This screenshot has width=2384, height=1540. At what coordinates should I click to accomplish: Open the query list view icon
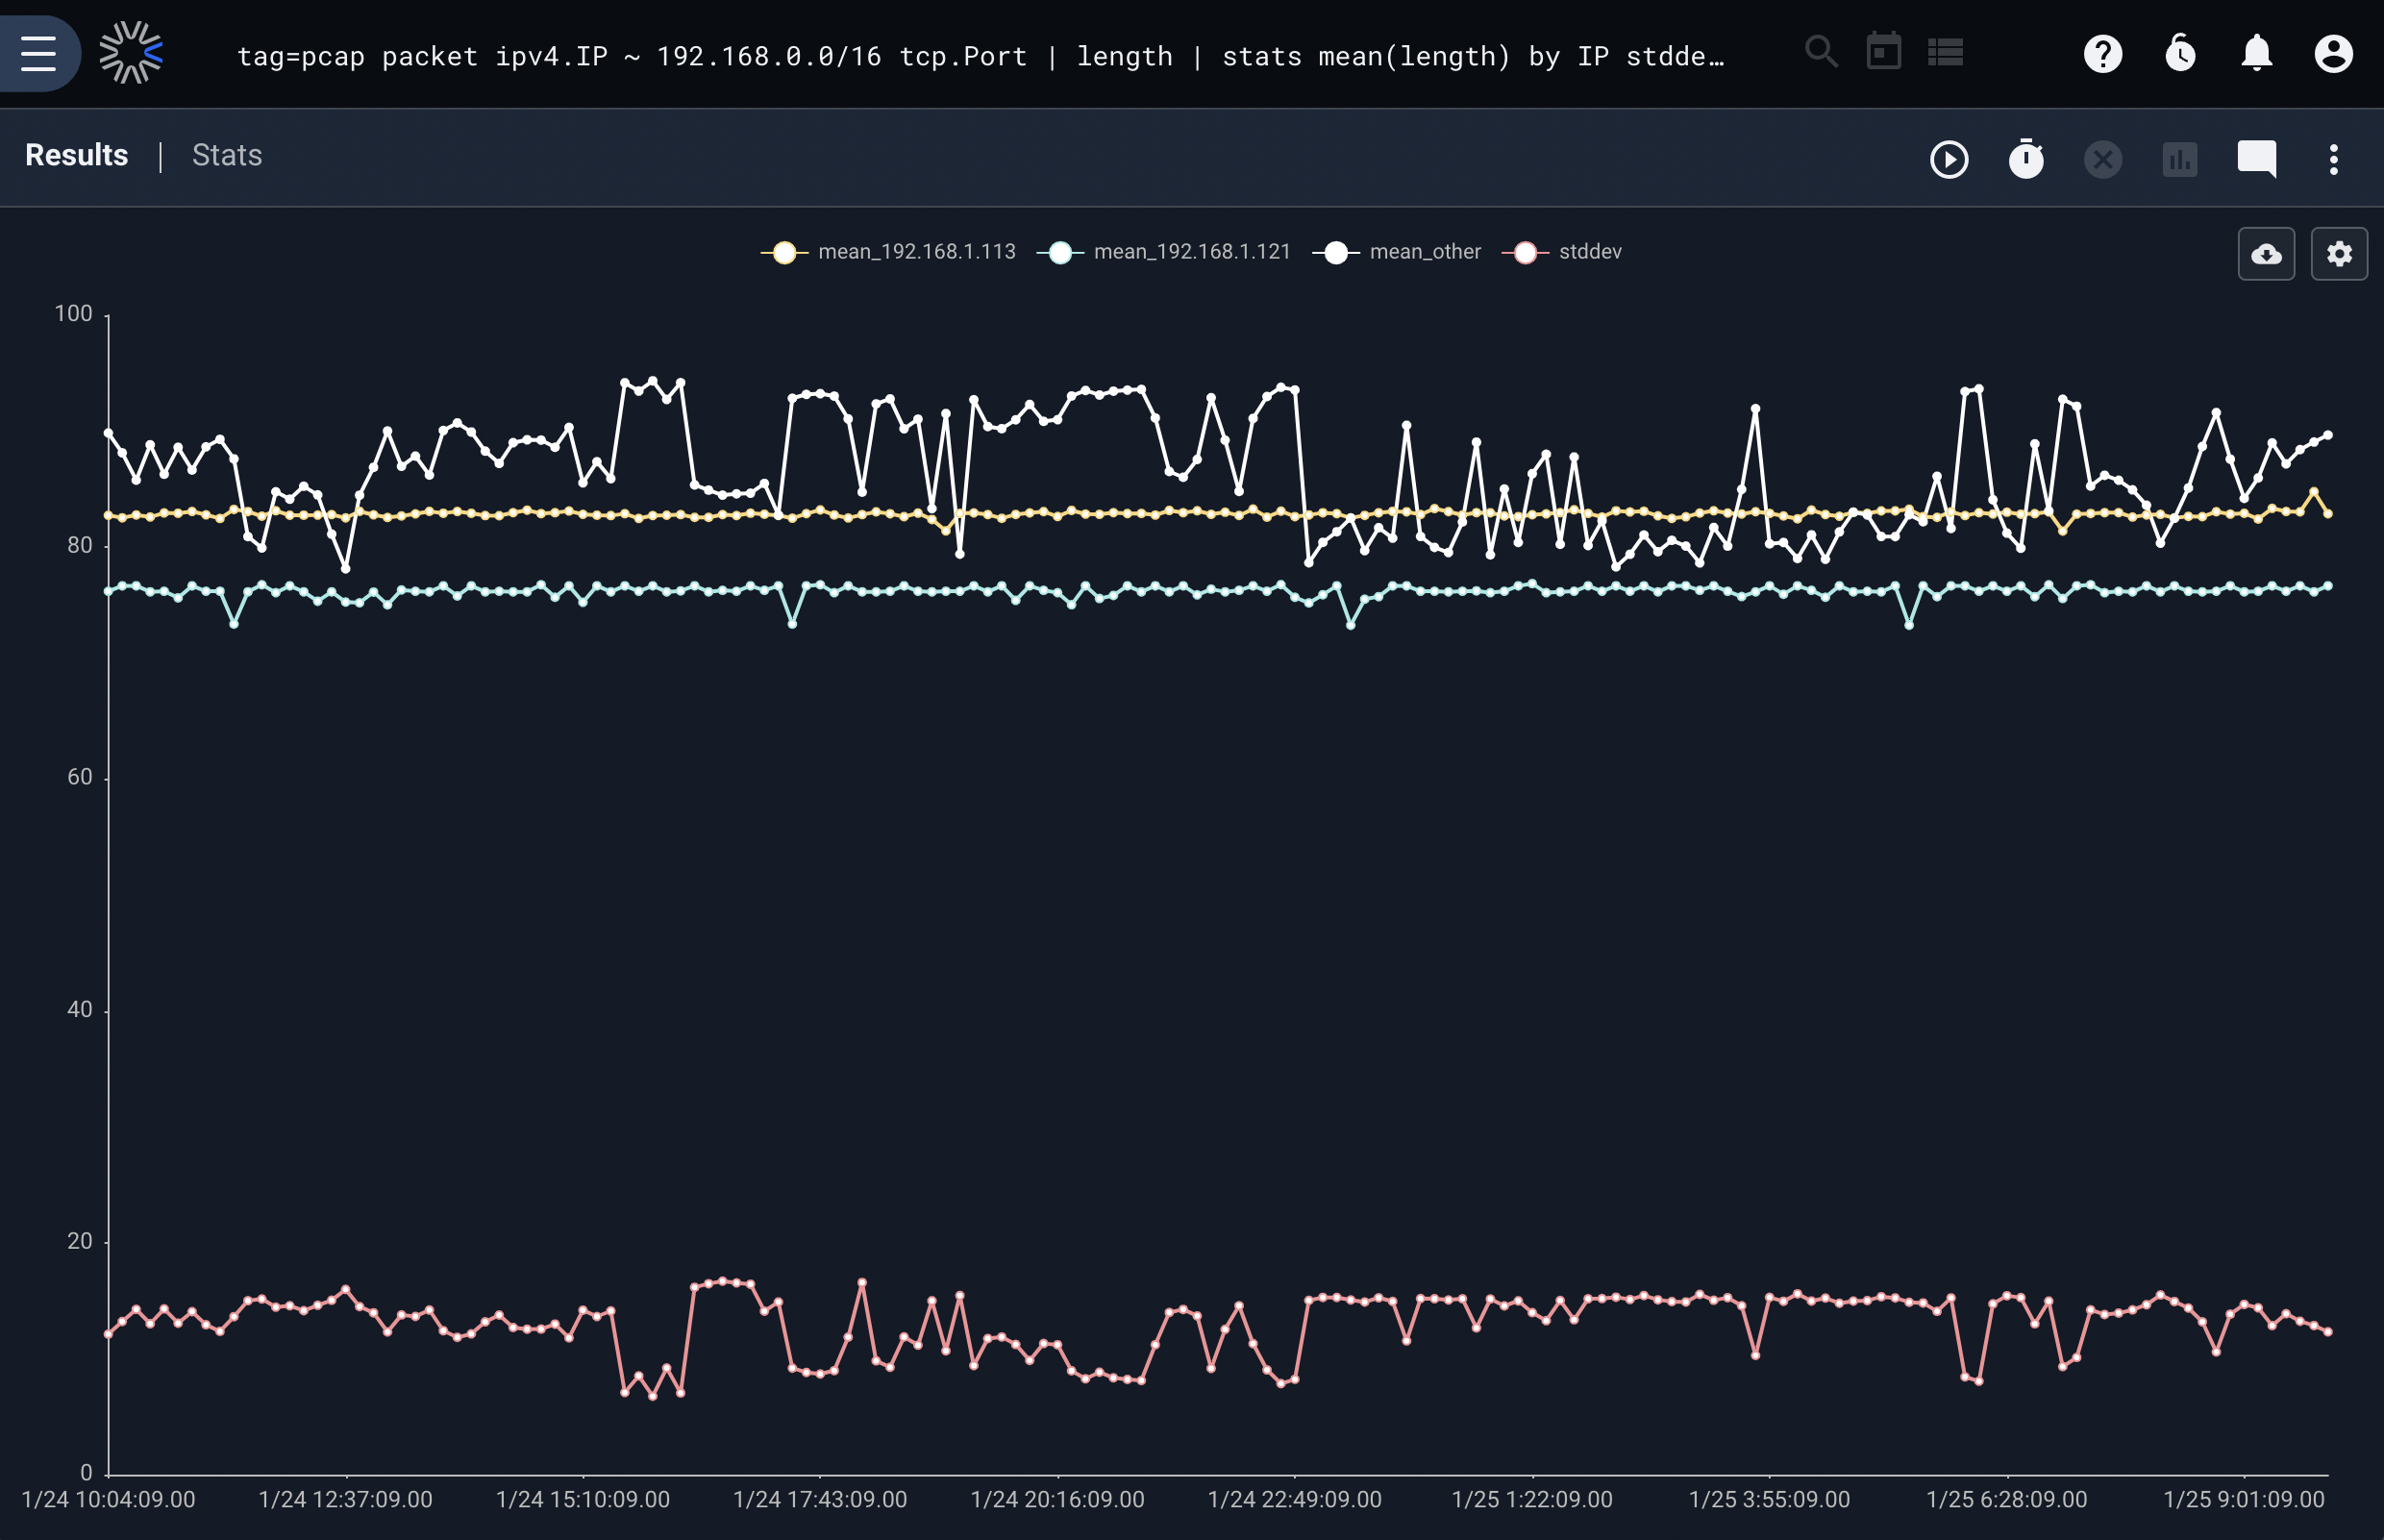tap(1945, 52)
